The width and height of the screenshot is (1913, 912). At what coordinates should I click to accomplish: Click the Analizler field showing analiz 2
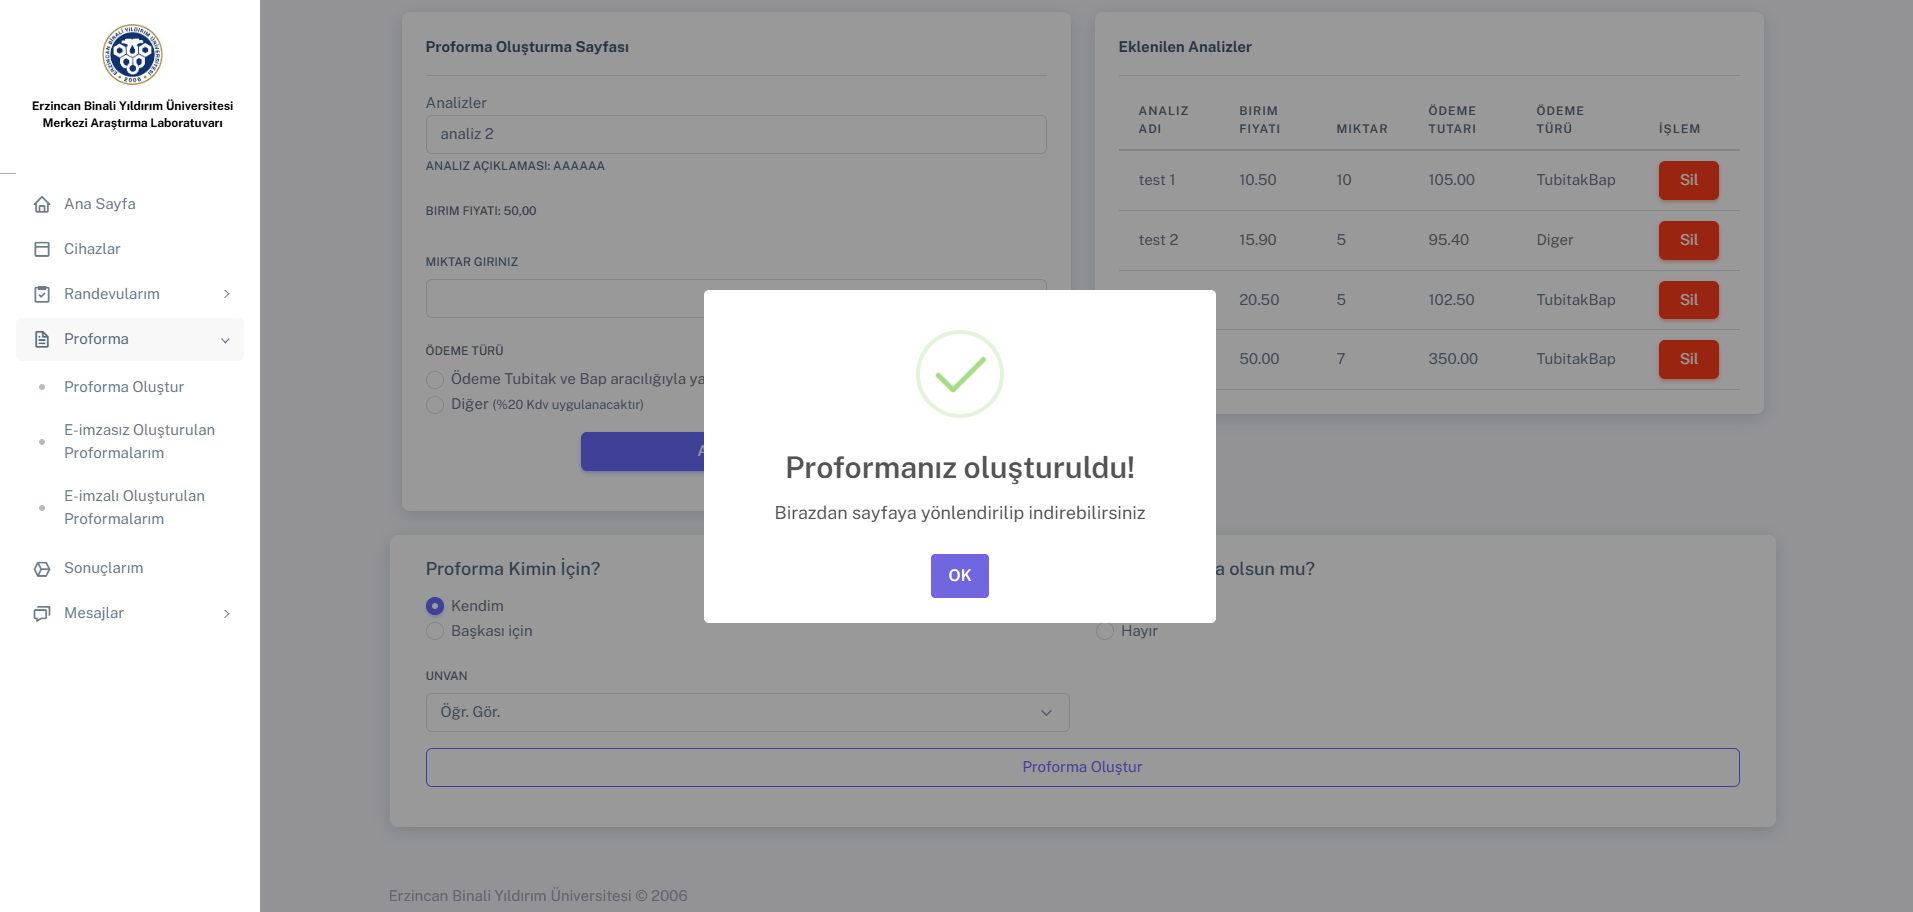(735, 134)
